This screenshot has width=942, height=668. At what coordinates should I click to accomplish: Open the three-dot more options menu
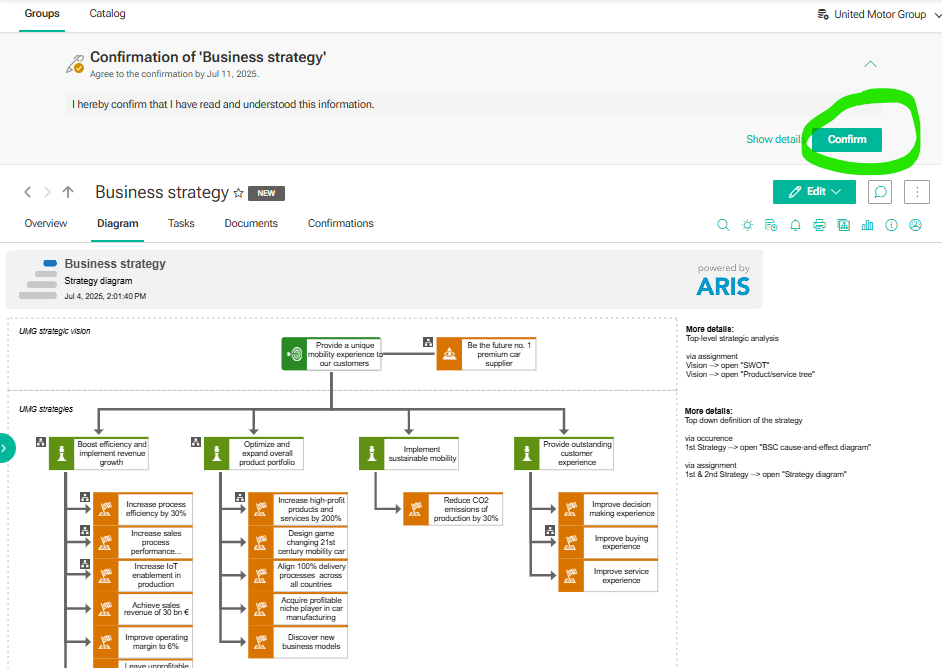click(917, 192)
